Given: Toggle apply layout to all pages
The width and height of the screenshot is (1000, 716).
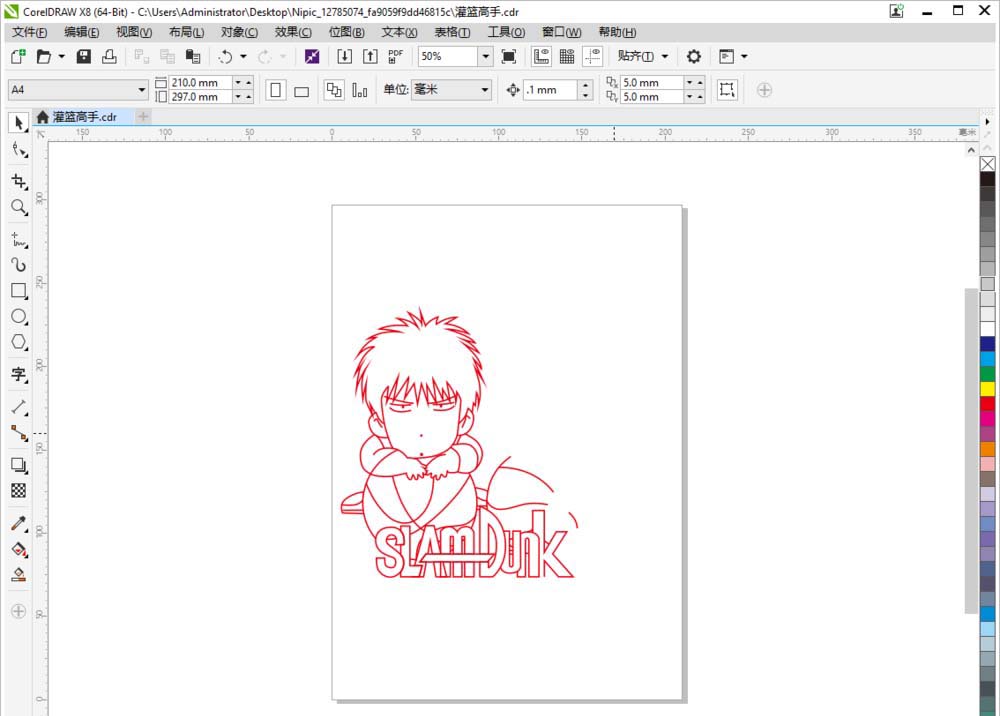Looking at the screenshot, I should (334, 90).
